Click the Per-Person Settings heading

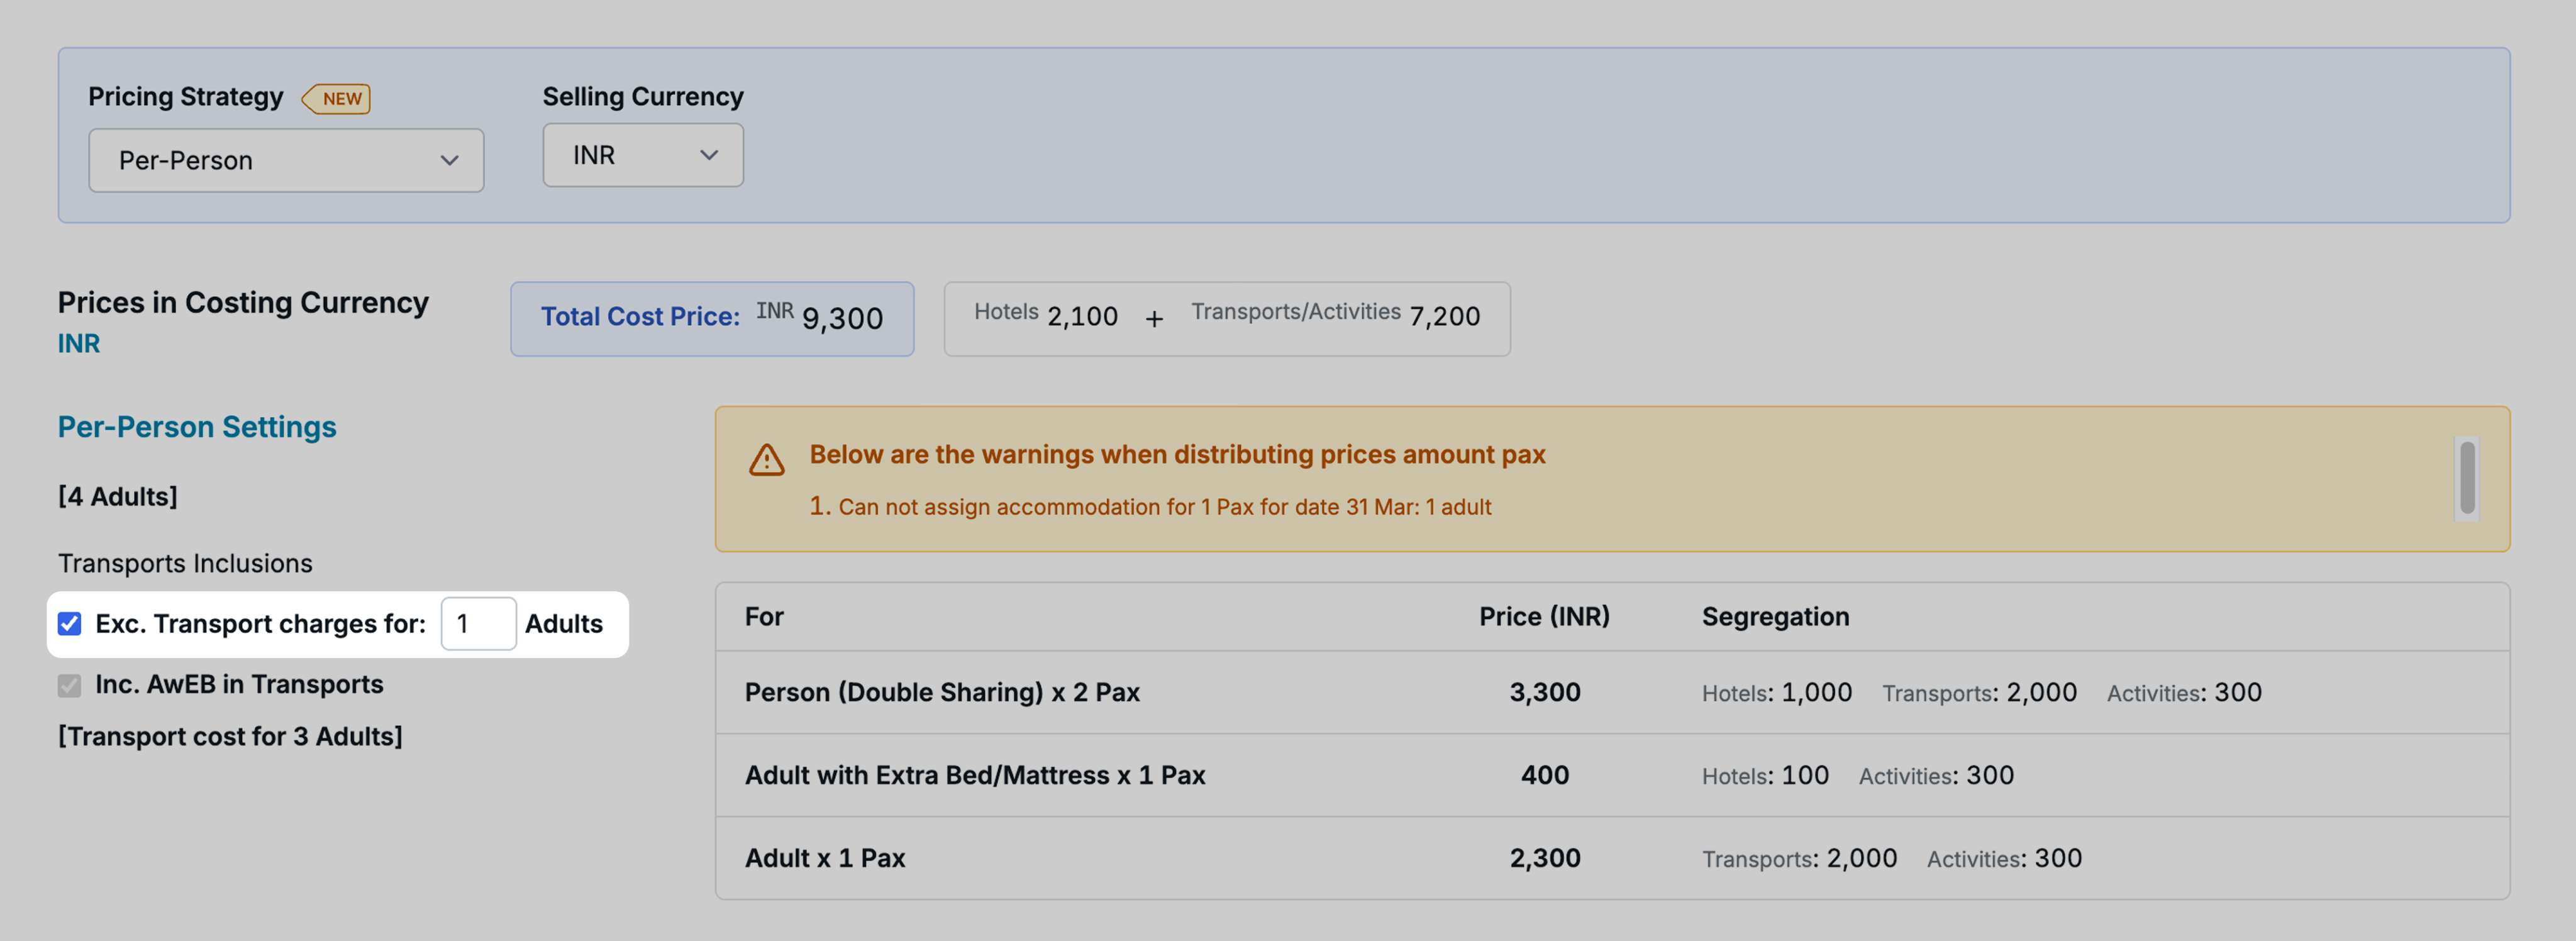197,427
